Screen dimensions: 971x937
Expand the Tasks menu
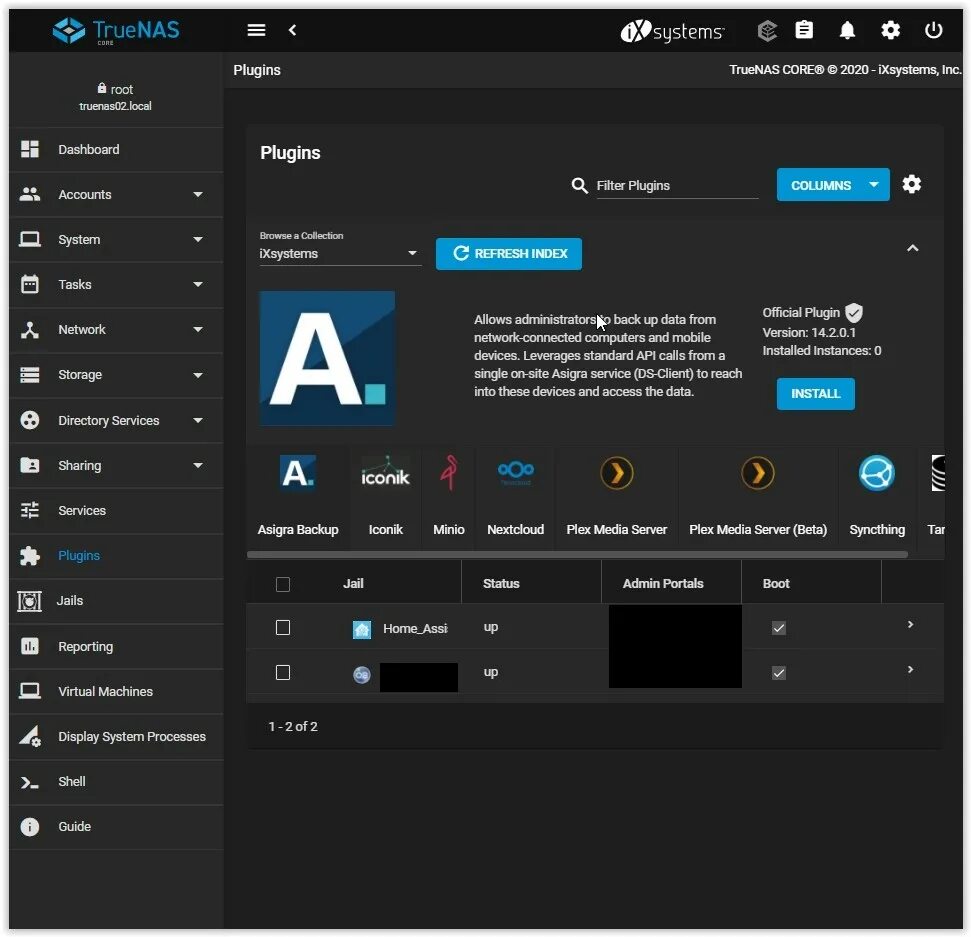[116, 284]
